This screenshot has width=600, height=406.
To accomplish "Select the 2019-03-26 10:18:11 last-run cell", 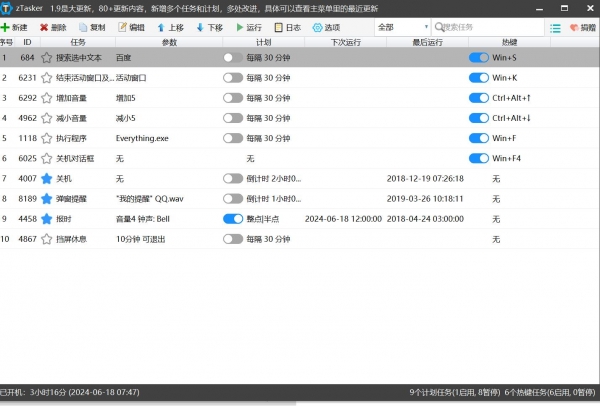I will (425, 199).
